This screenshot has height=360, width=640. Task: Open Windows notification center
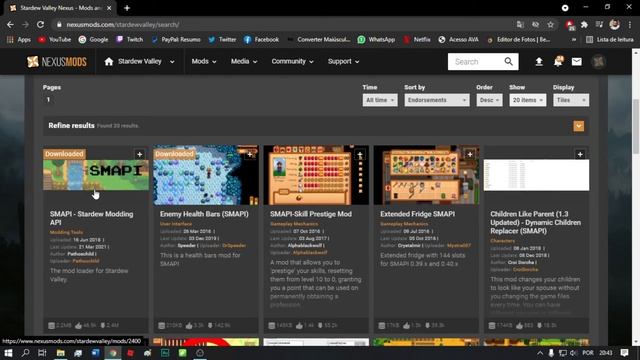click(x=624, y=353)
